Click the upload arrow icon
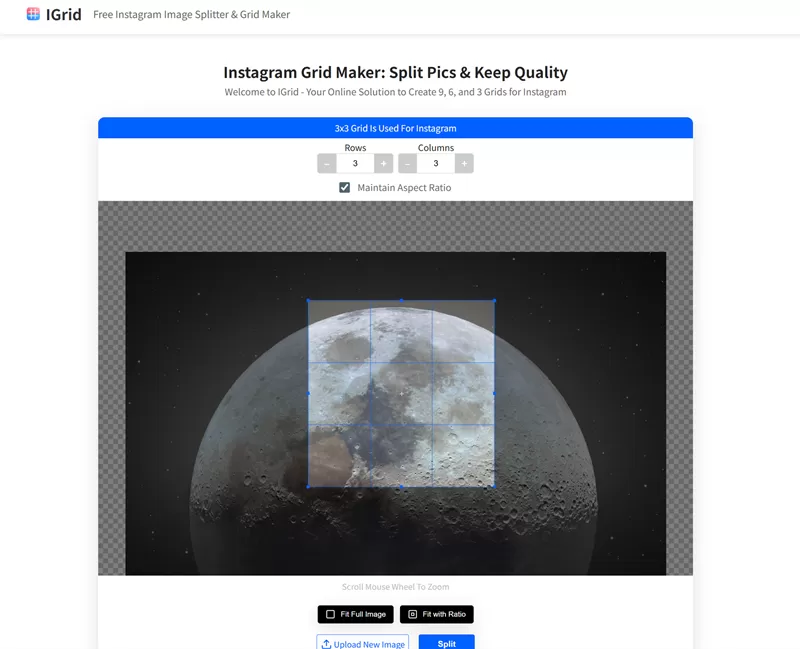Image resolution: width=800 pixels, height=649 pixels. click(x=327, y=644)
